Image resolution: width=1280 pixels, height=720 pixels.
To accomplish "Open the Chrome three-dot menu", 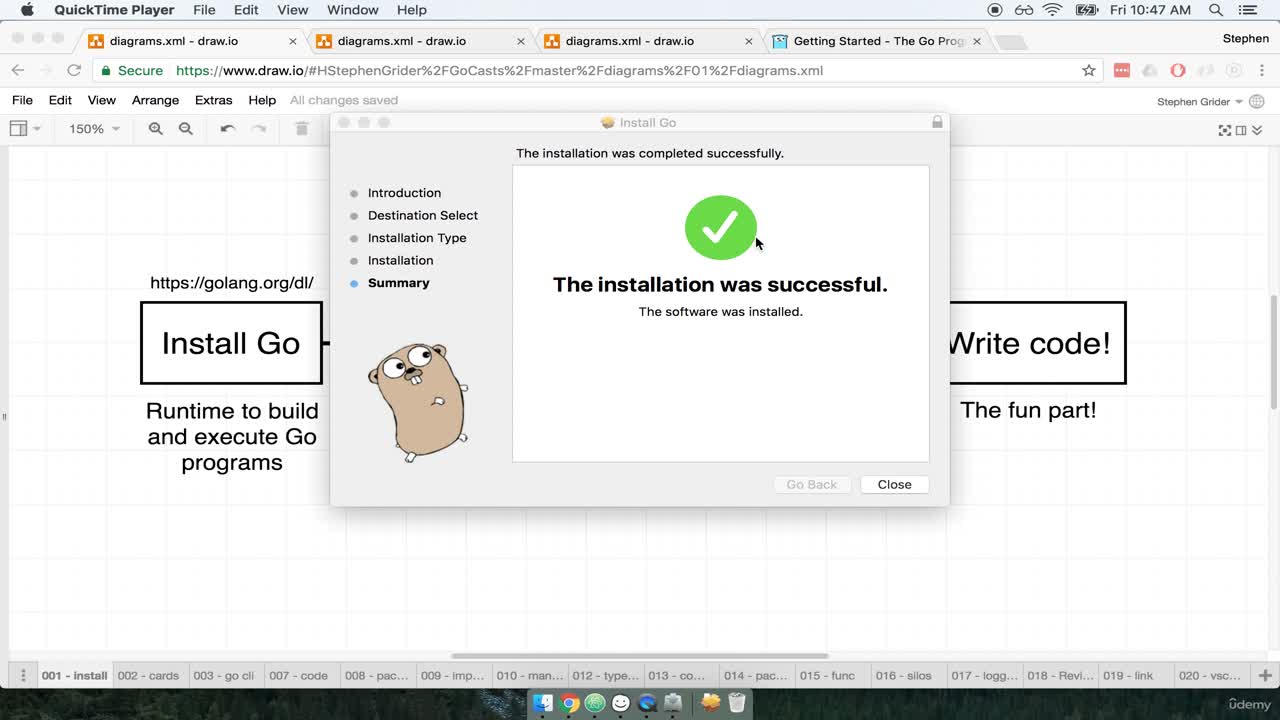I will point(1262,70).
